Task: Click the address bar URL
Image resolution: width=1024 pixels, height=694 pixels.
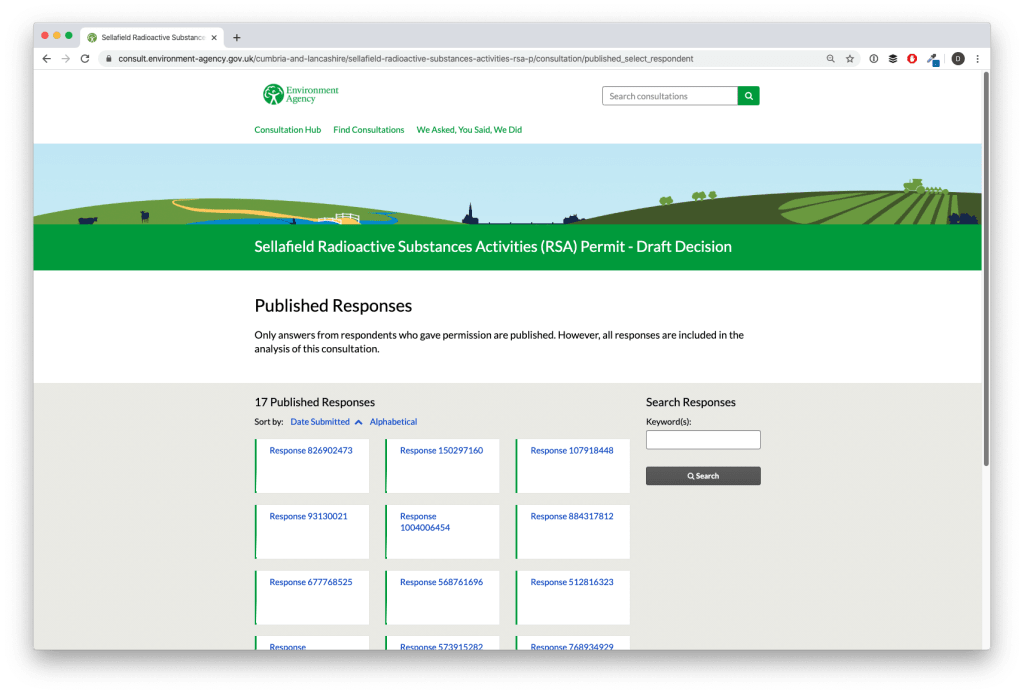Action: point(406,59)
